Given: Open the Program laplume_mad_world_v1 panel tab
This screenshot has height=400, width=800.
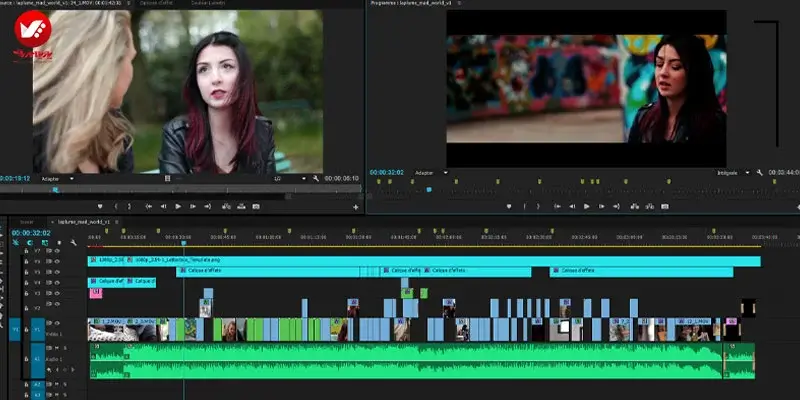Looking at the screenshot, I should click(413, 3).
